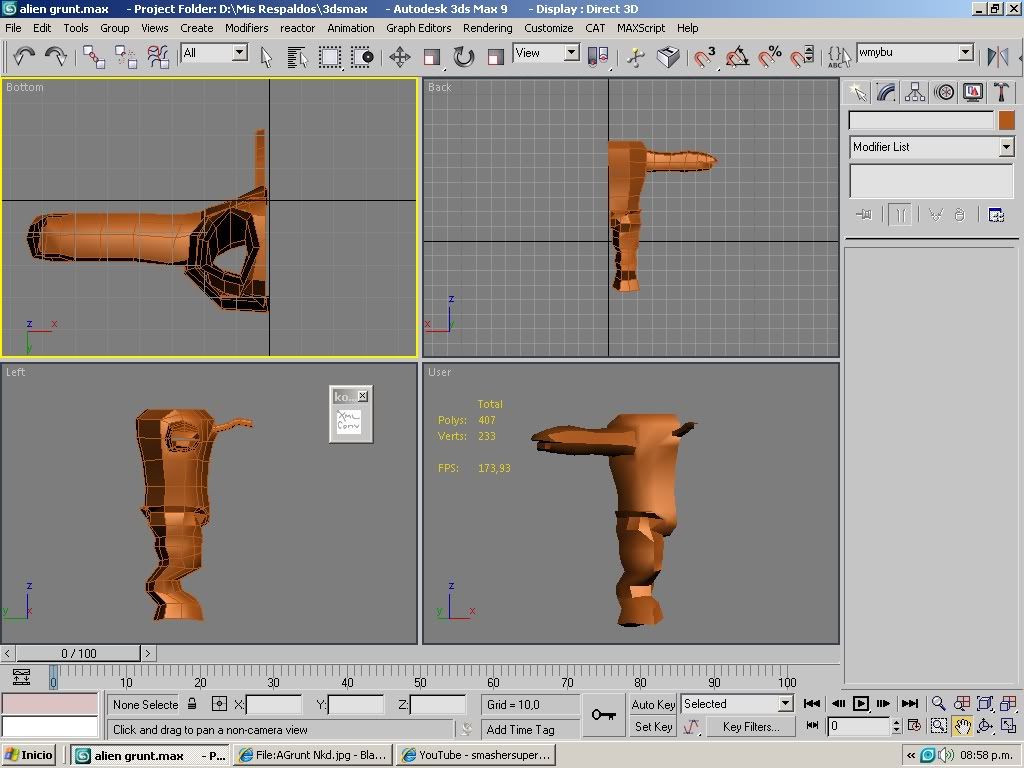Toggle the selection lock padlock
The width and height of the screenshot is (1024, 768).
[191, 704]
